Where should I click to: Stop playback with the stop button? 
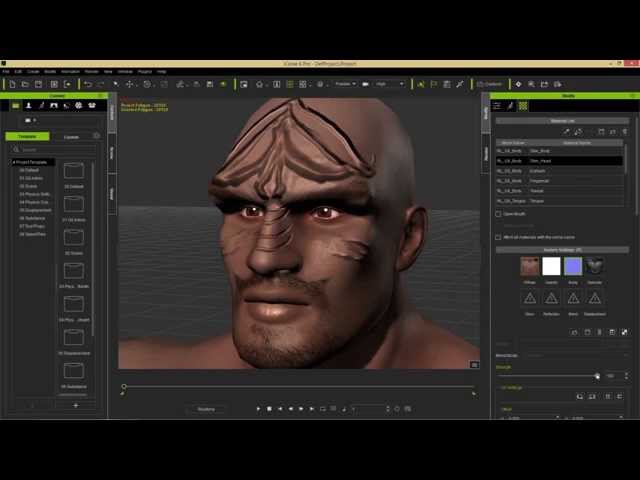pyautogui.click(x=269, y=409)
